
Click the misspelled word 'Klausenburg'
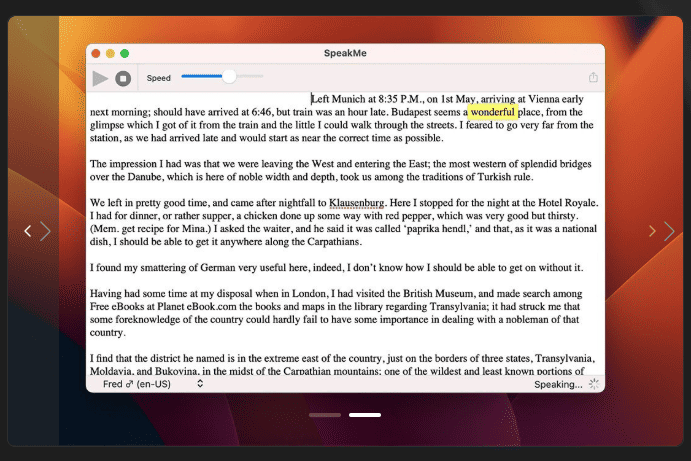coord(357,203)
